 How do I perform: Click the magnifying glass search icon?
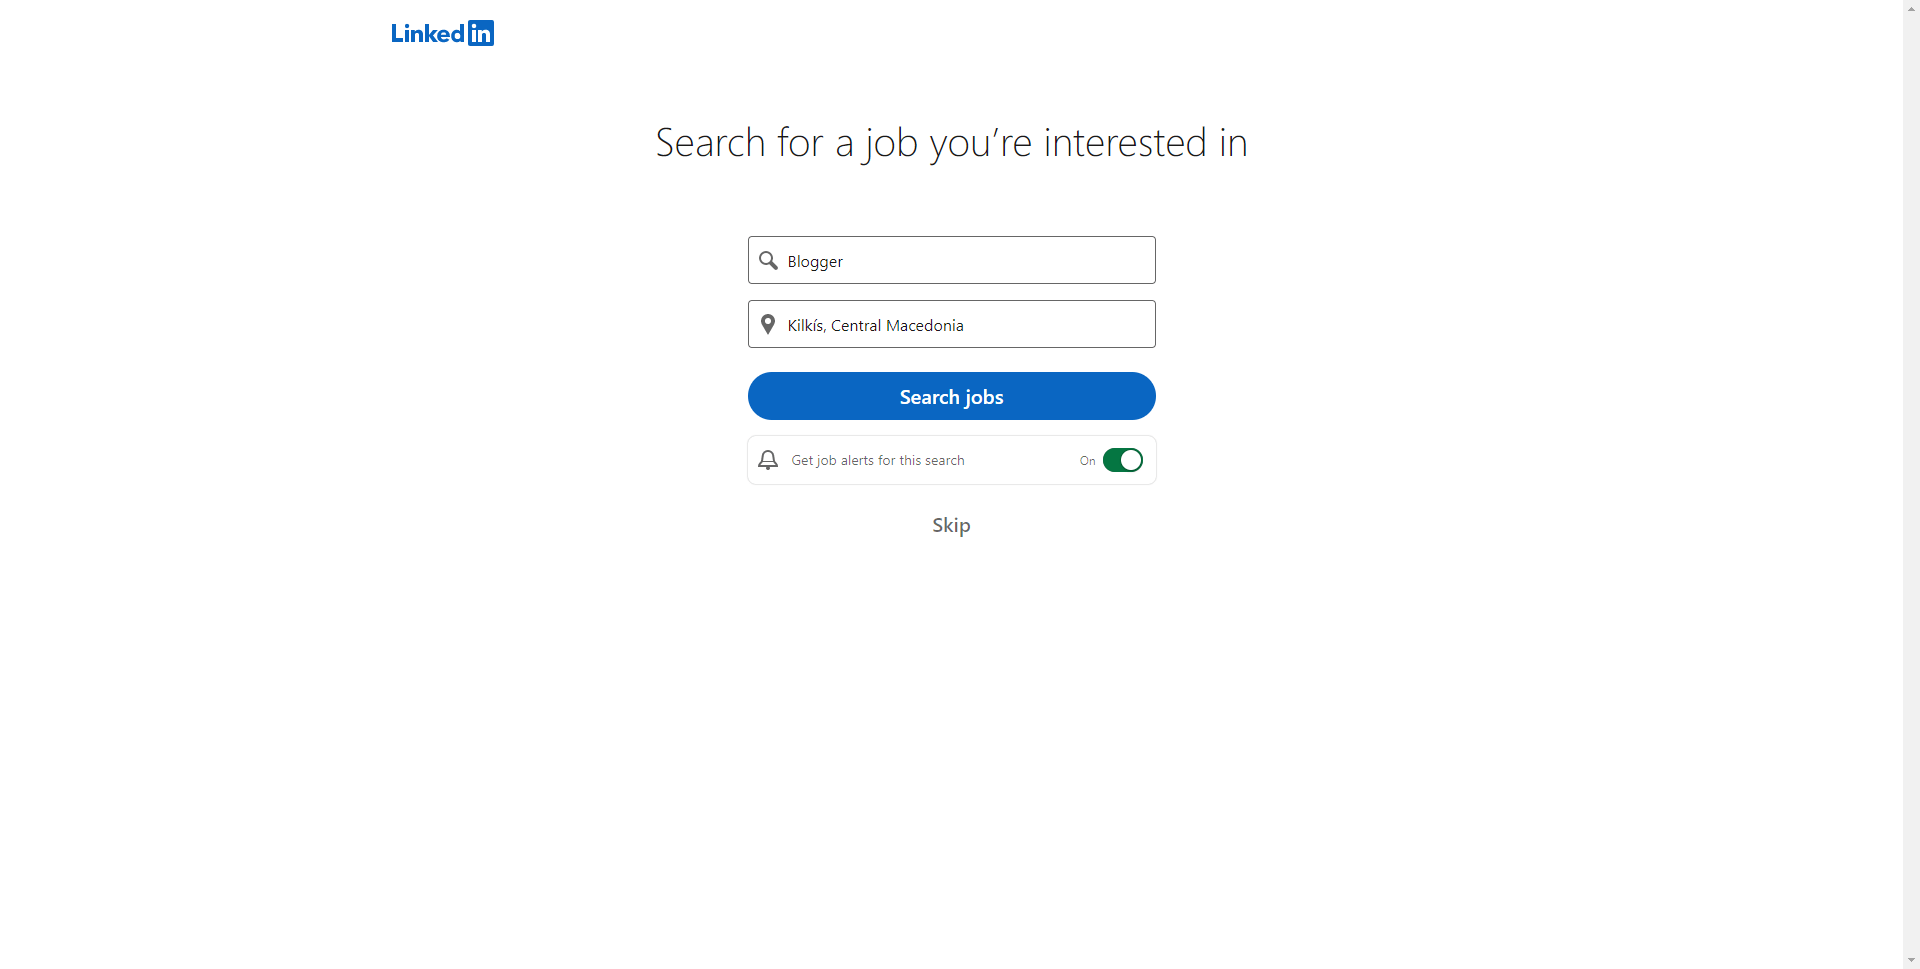(768, 260)
